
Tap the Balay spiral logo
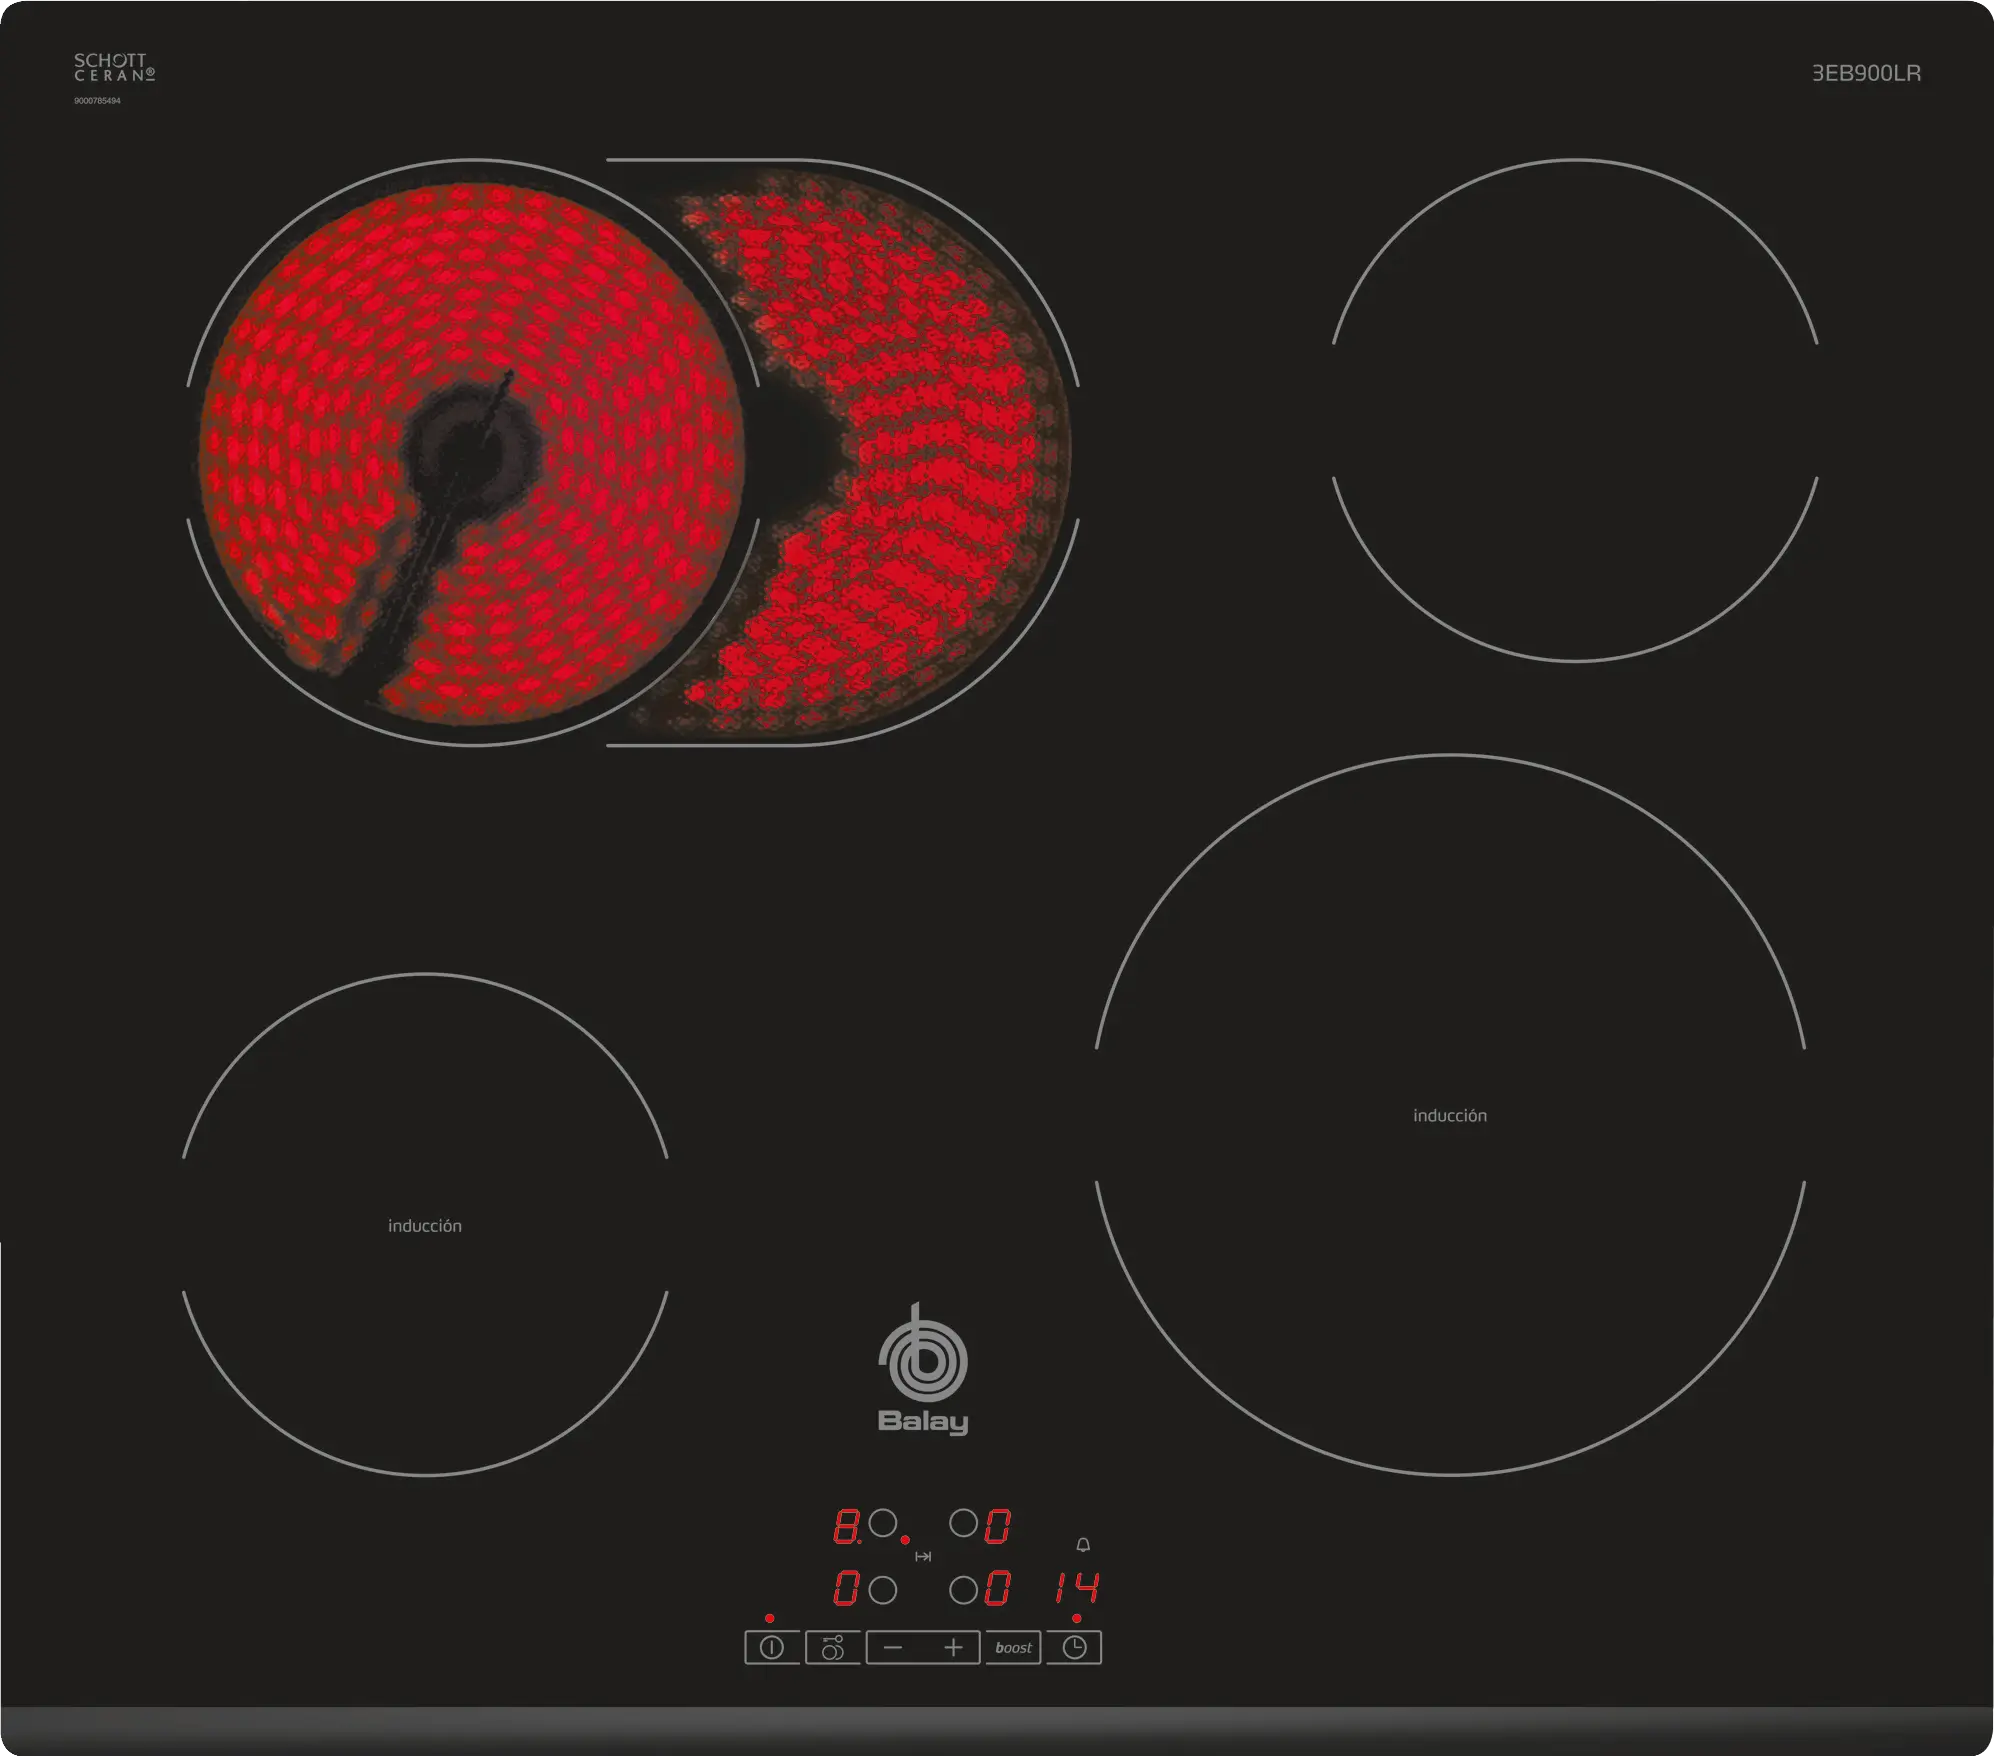tap(922, 1358)
